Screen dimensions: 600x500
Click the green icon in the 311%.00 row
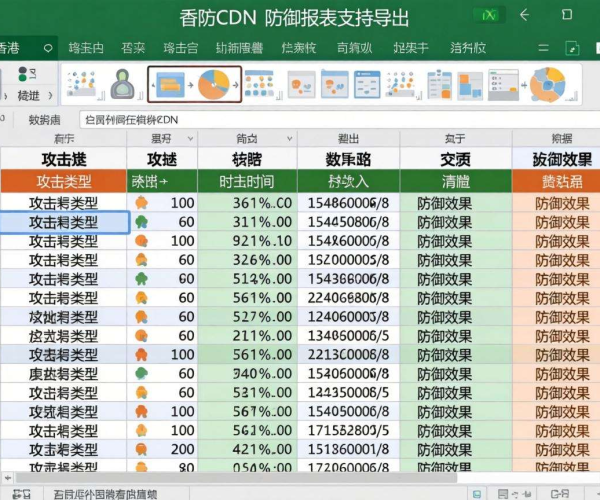point(142,222)
